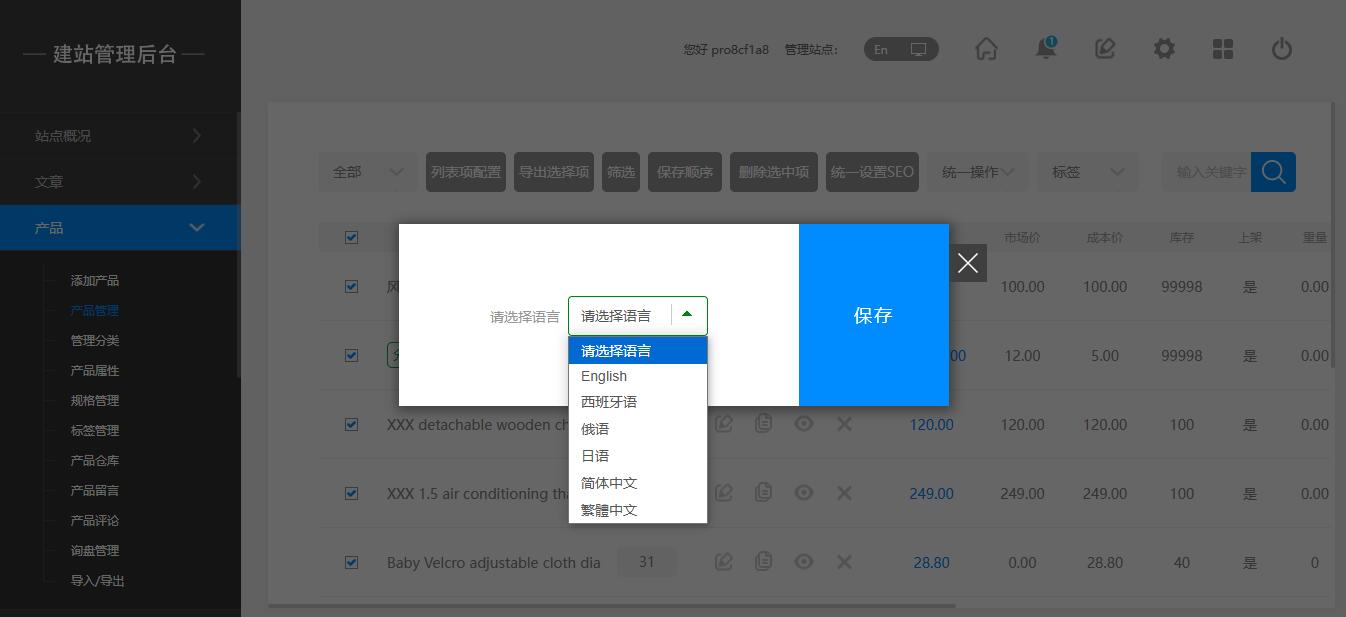The width and height of the screenshot is (1346, 617).
Task: Click the power logout icon
Action: [1282, 49]
